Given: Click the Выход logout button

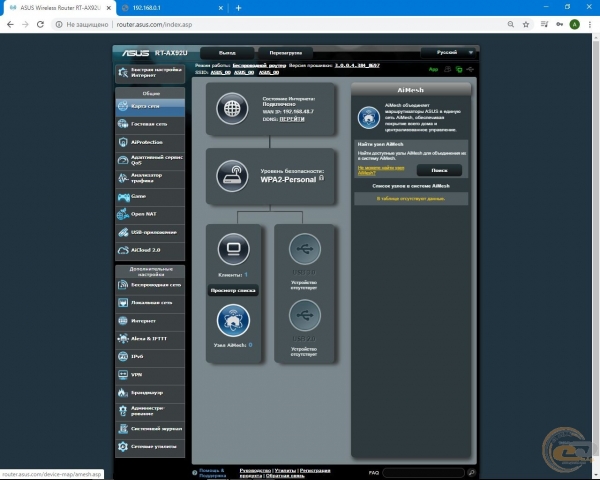Looking at the screenshot, I should point(227,53).
